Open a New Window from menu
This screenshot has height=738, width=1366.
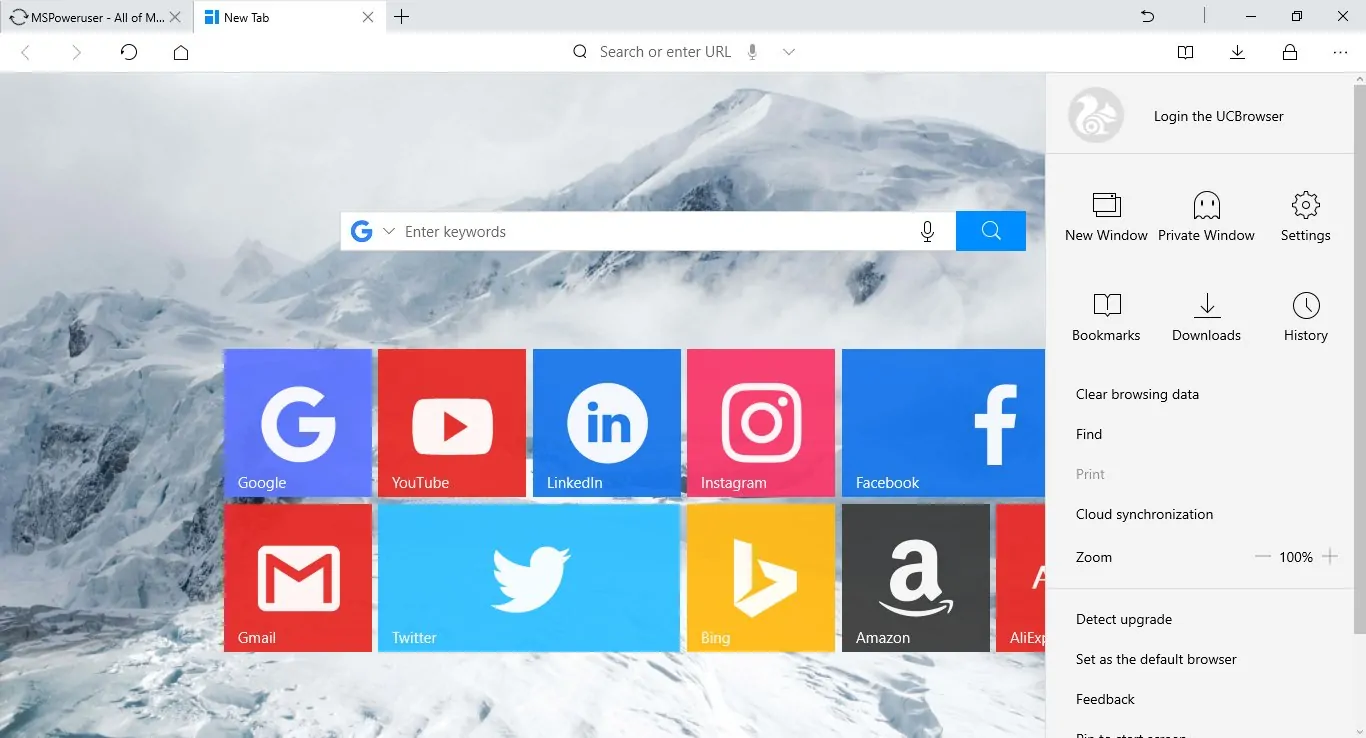click(1106, 217)
